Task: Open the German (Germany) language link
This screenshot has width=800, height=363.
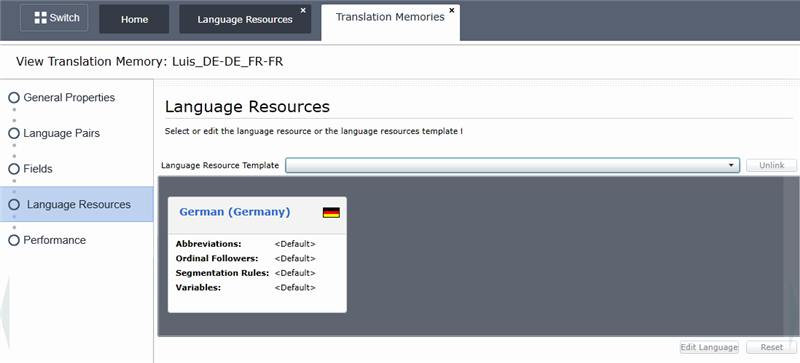Action: pos(235,212)
